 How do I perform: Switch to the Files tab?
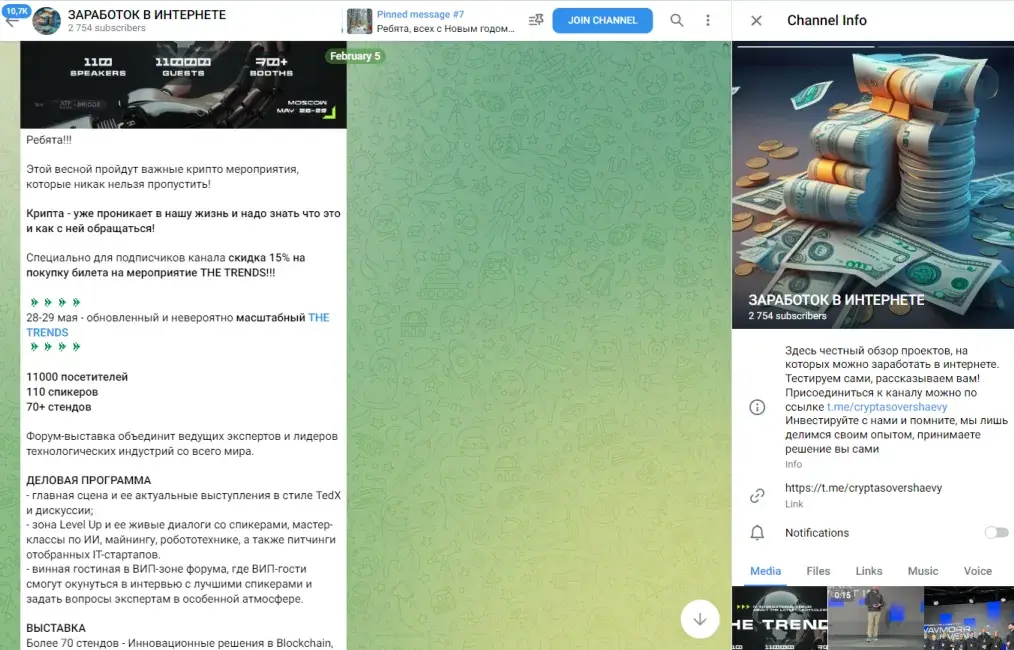(x=818, y=571)
